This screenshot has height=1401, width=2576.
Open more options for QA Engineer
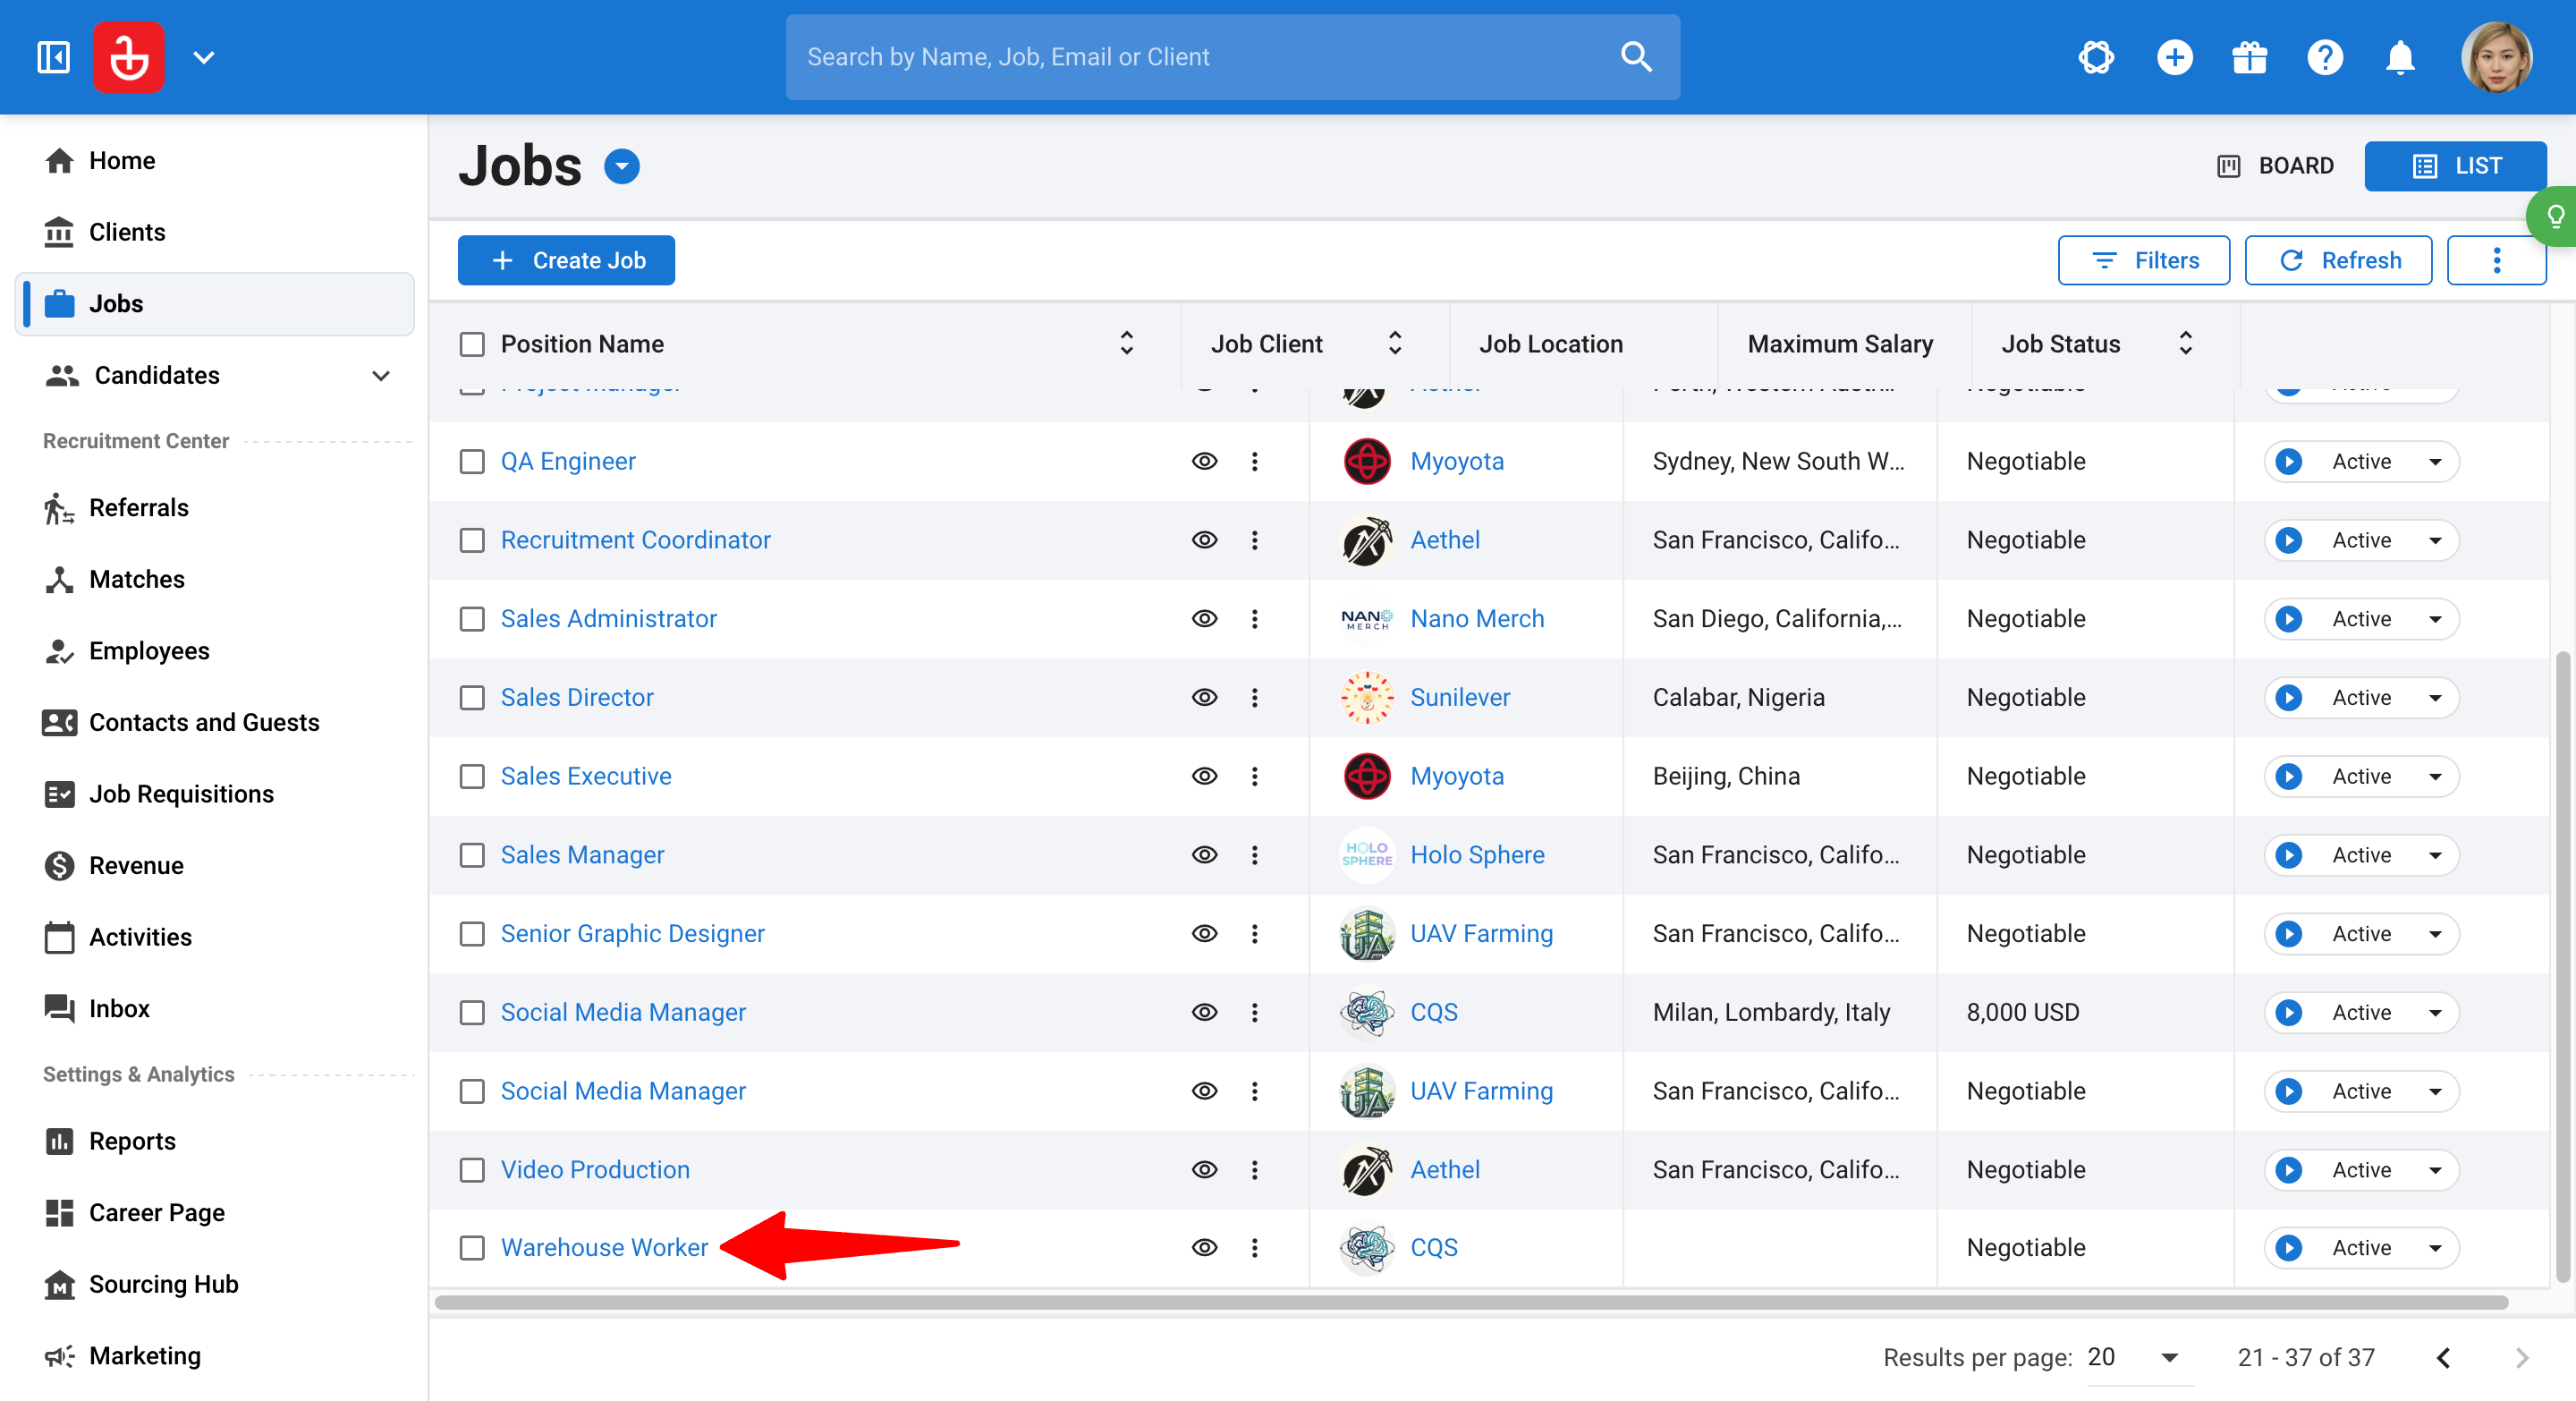click(x=1255, y=461)
